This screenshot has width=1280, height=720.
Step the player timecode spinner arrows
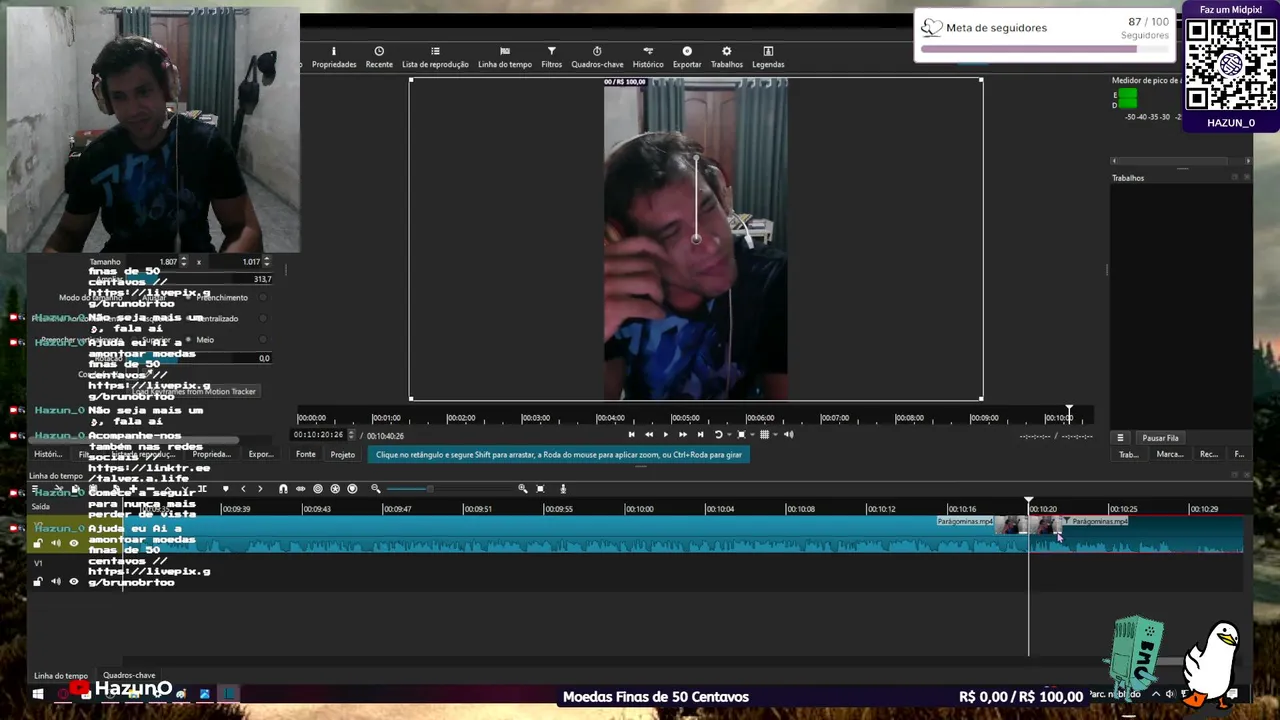(x=350, y=435)
